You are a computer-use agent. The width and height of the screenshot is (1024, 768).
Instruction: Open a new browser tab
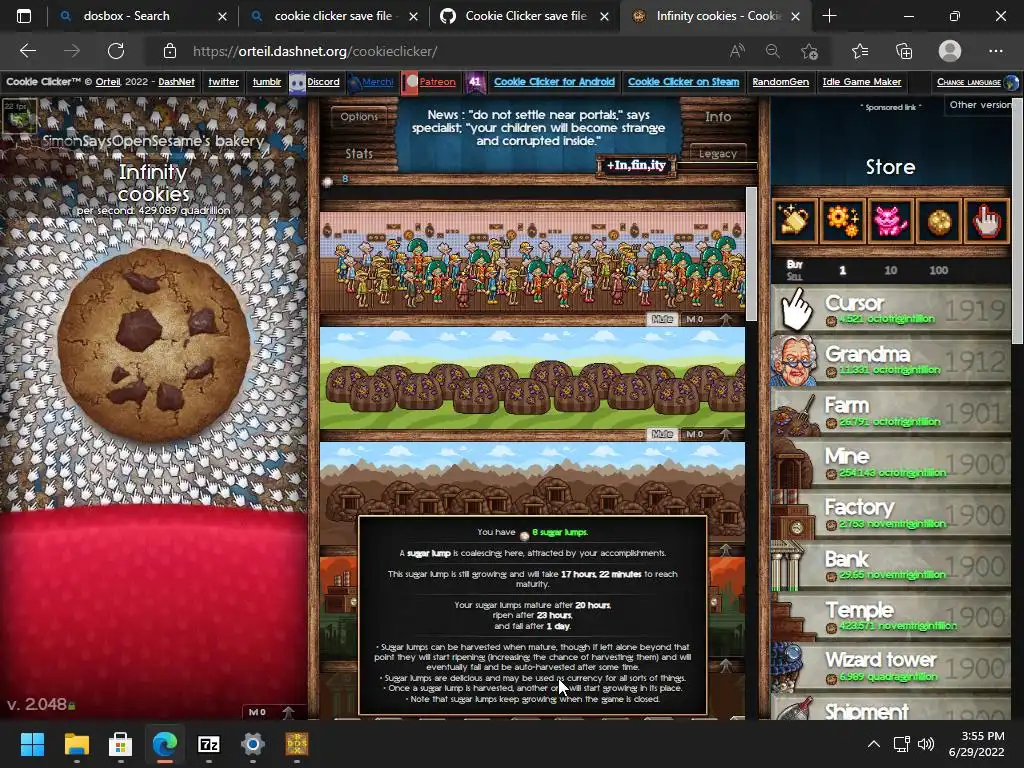[829, 16]
